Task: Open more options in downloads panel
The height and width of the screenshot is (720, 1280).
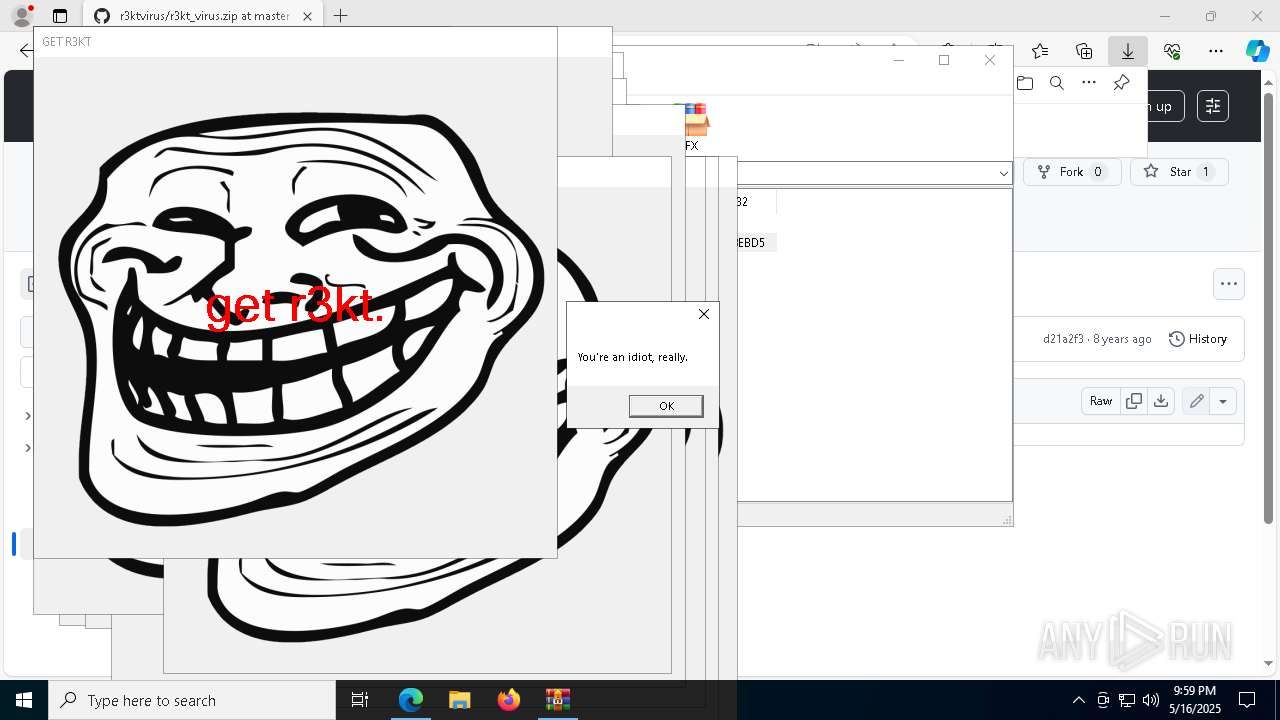Action: (1089, 83)
